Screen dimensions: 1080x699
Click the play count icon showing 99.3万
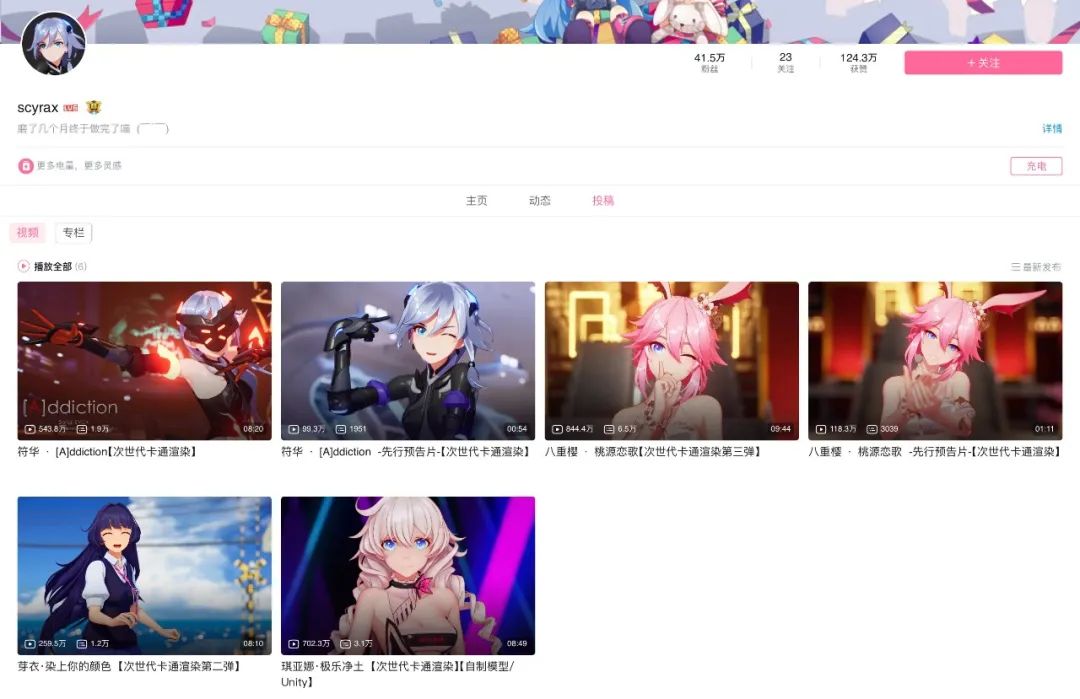click(293, 429)
